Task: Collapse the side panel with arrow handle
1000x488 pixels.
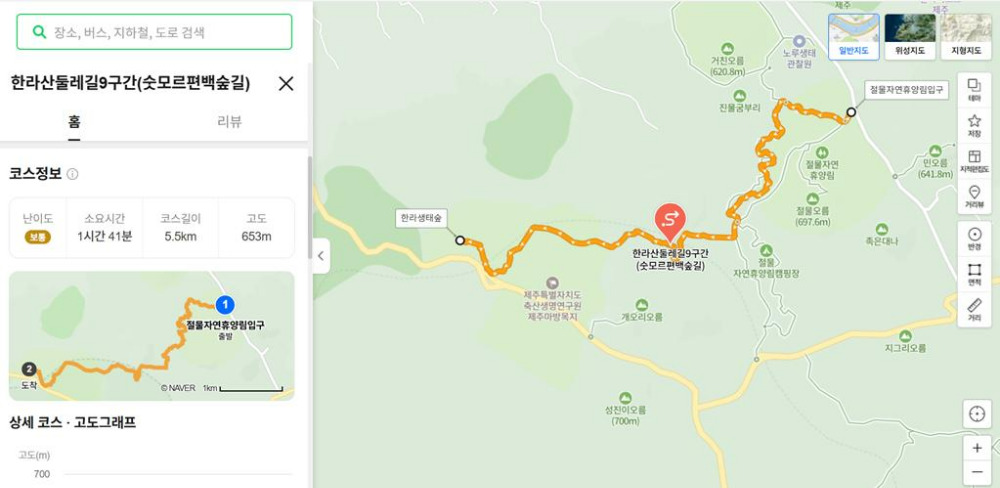Action: (x=321, y=256)
